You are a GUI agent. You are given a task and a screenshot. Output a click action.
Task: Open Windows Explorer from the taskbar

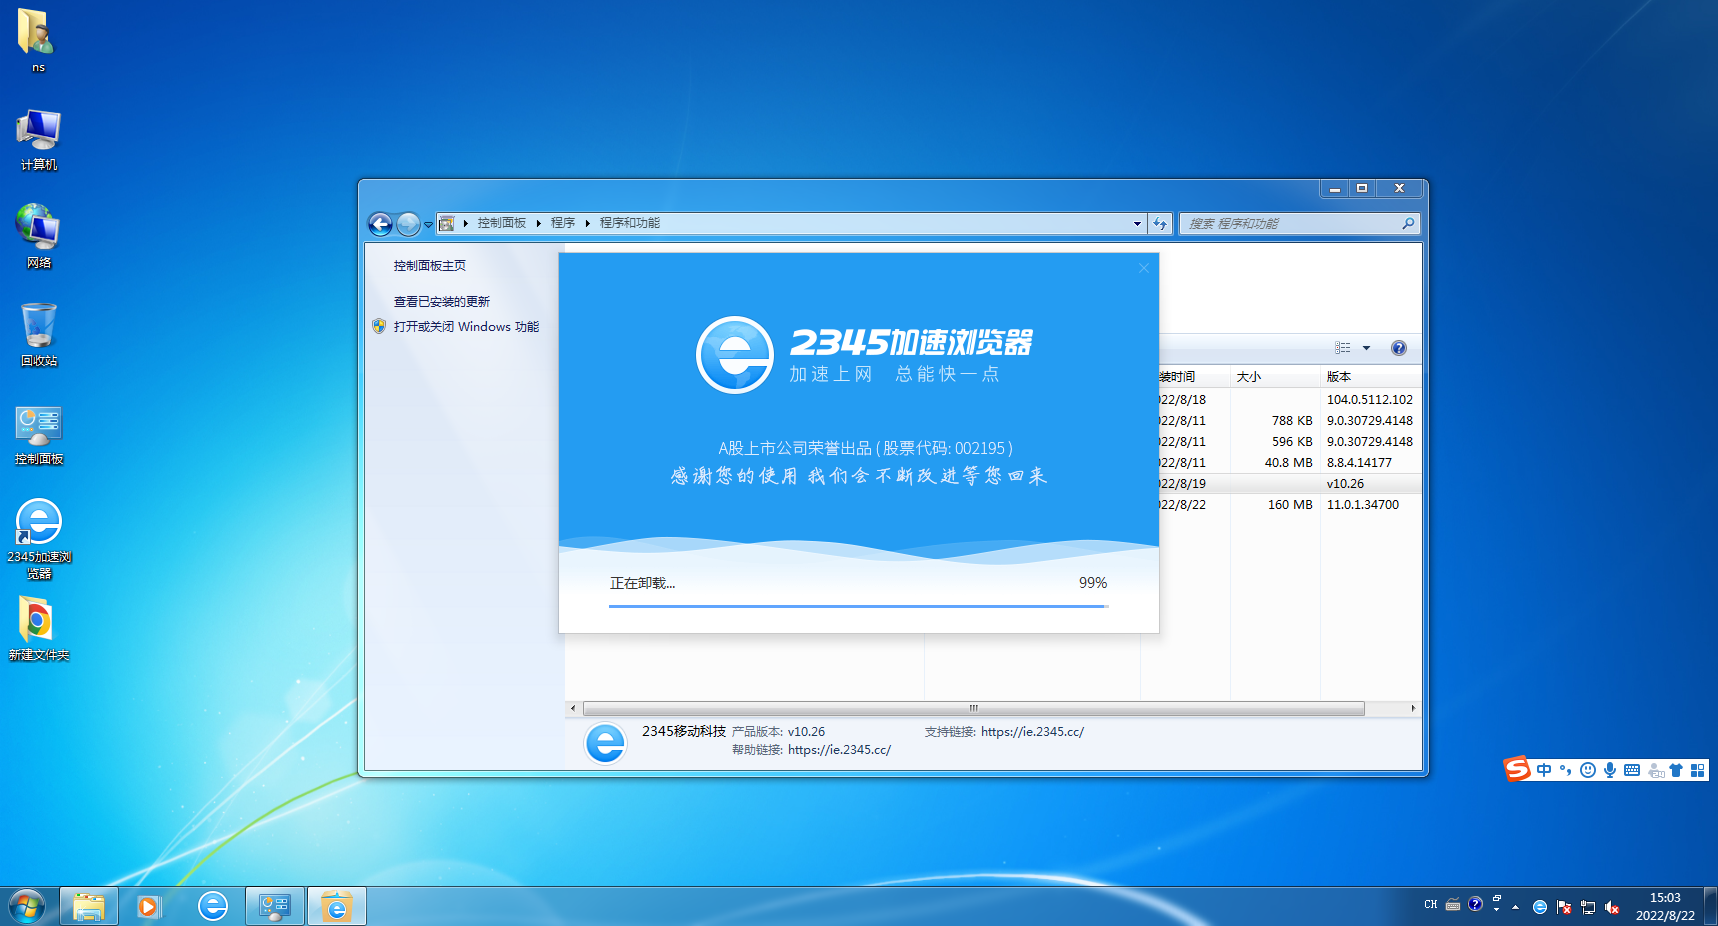click(89, 906)
